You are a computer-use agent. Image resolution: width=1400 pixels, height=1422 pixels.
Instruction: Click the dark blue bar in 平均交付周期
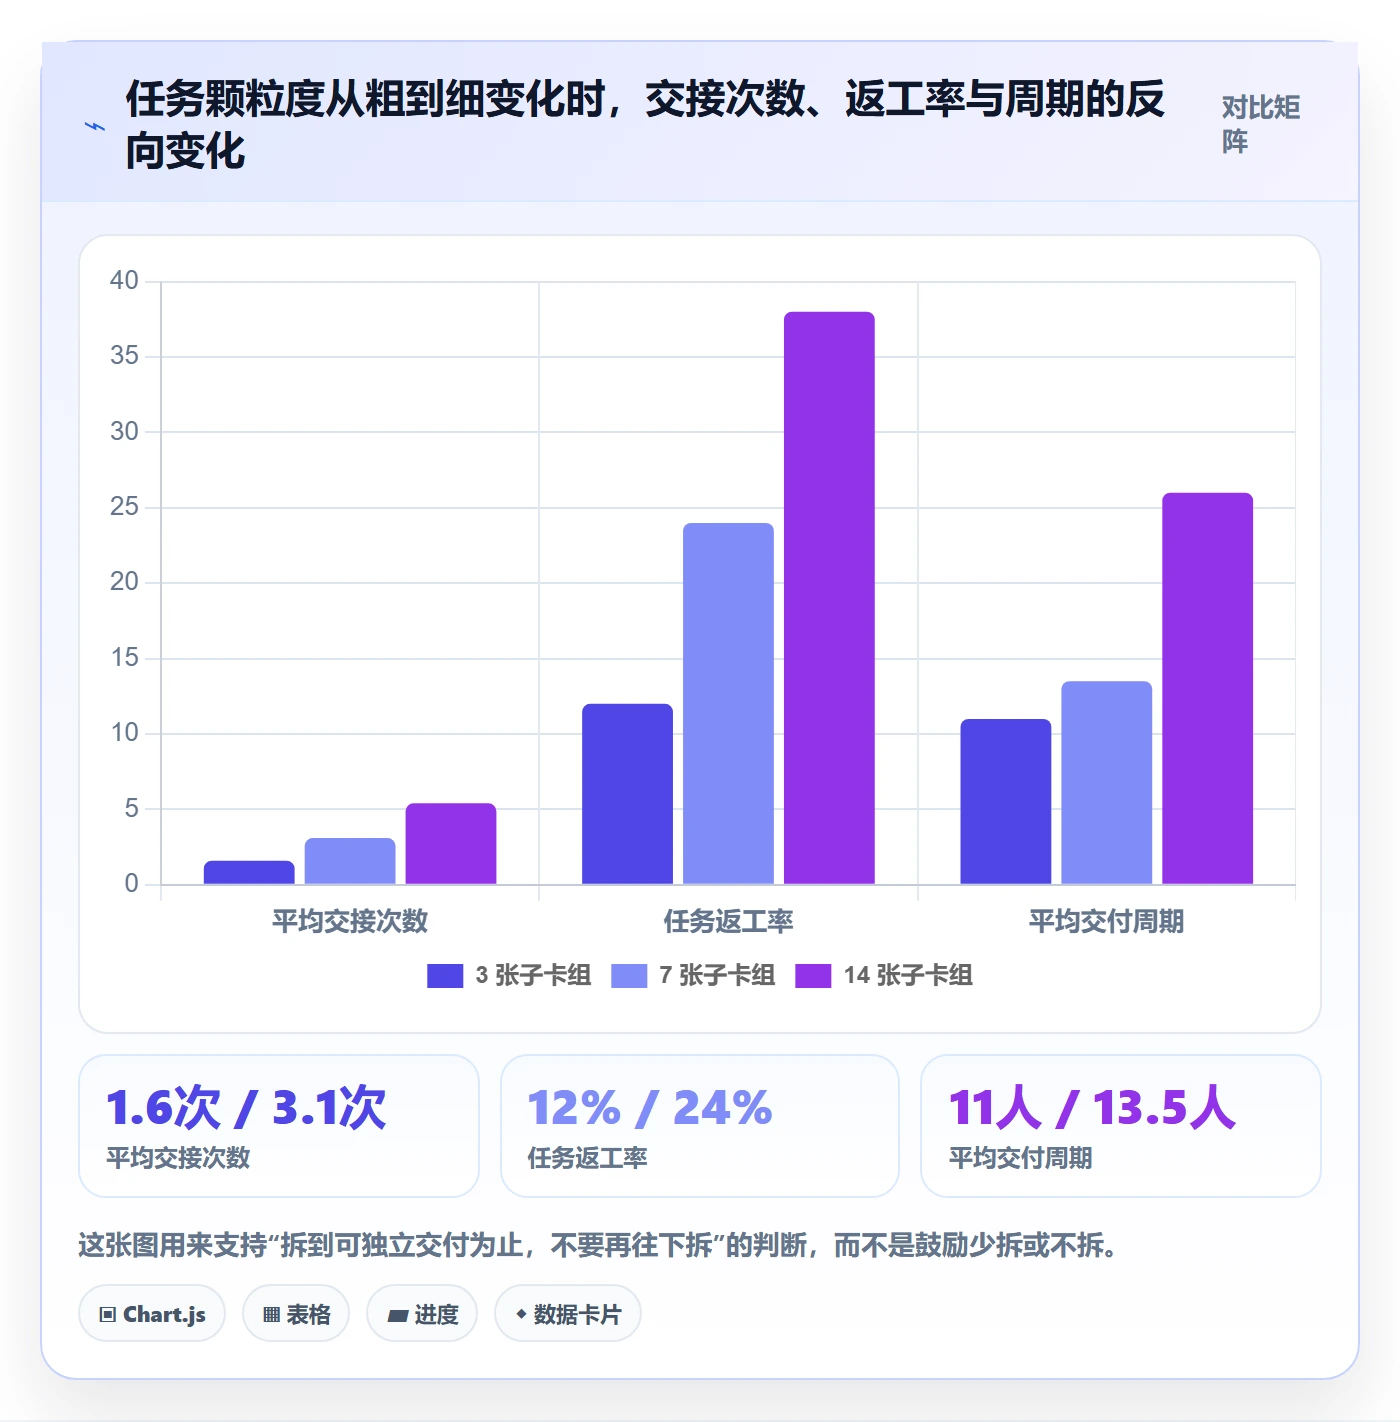(1005, 802)
